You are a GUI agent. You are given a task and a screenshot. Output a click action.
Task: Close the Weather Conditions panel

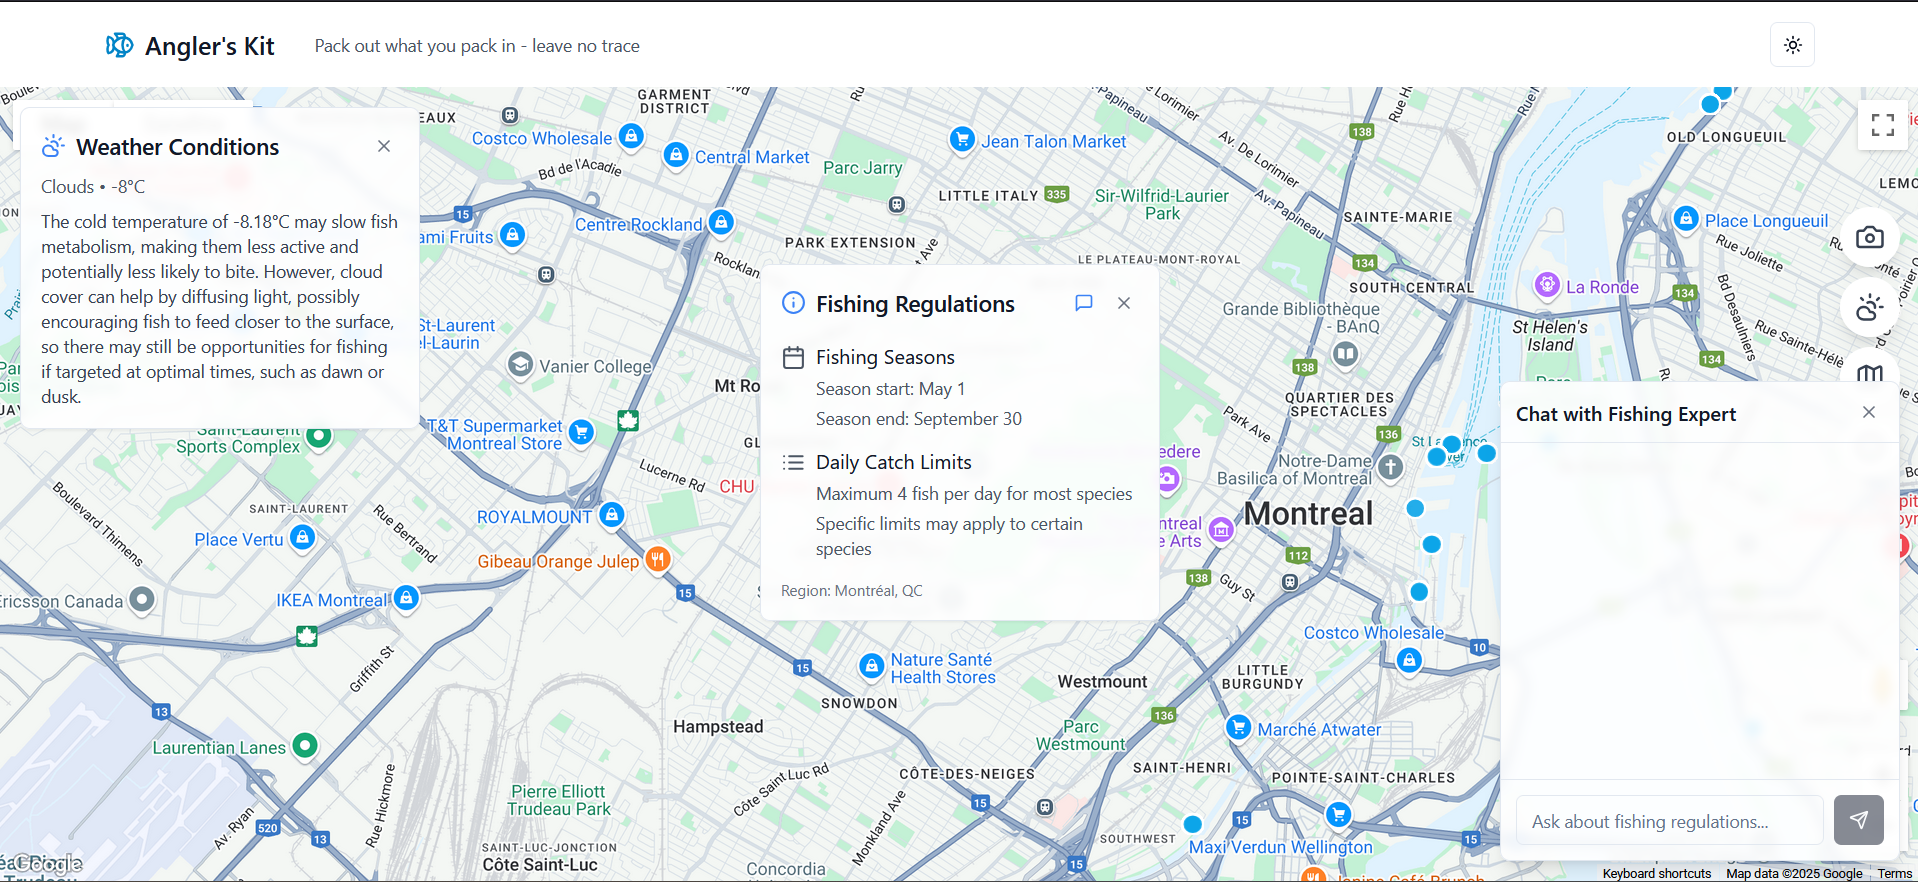(384, 146)
